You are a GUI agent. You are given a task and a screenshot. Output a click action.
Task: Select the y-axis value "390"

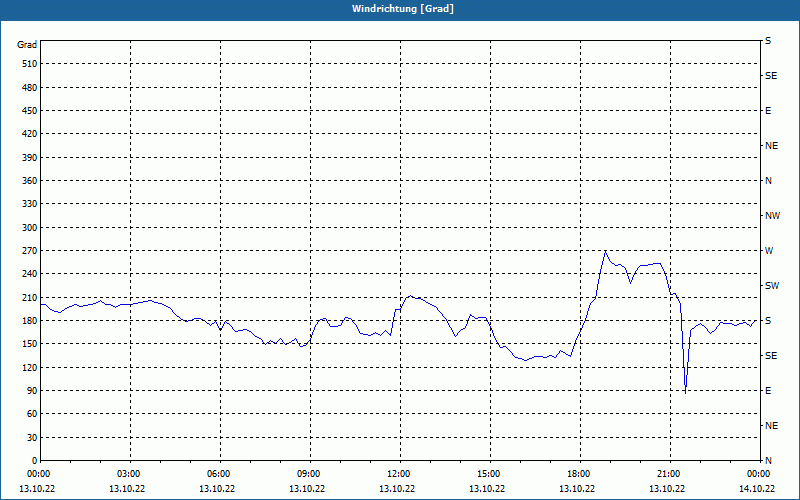[x=30, y=158]
